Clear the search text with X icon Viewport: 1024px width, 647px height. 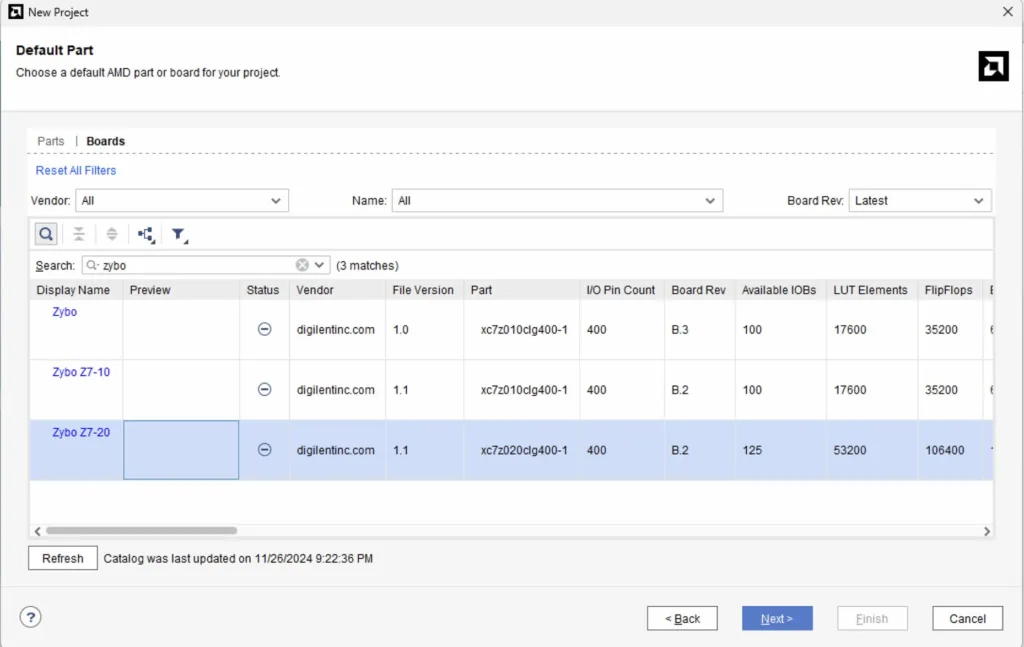point(302,265)
